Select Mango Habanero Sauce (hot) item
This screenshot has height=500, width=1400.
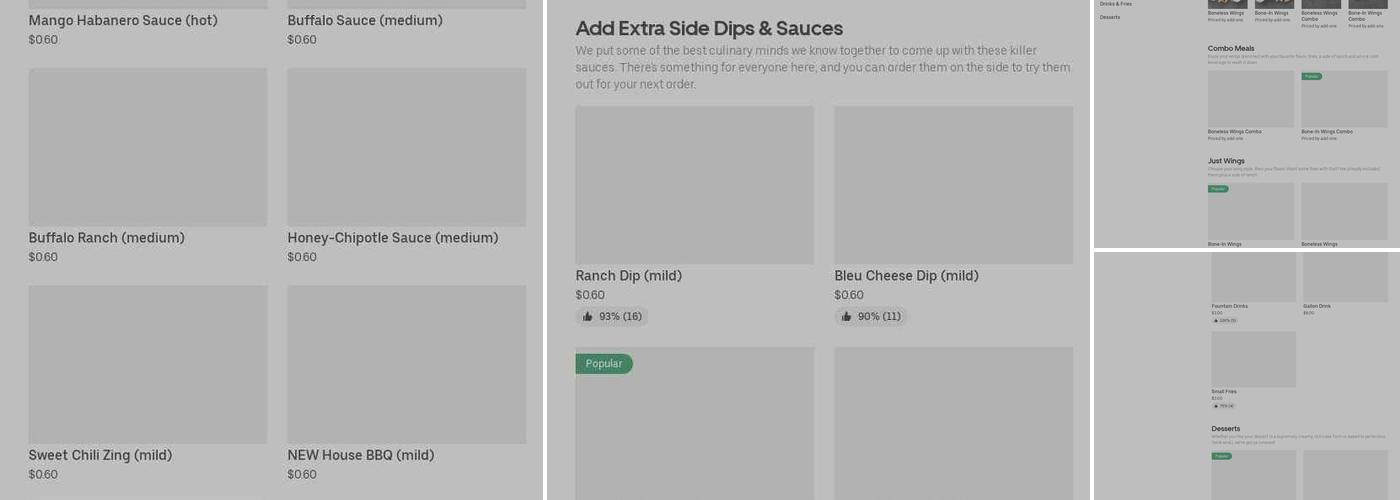click(x=123, y=20)
